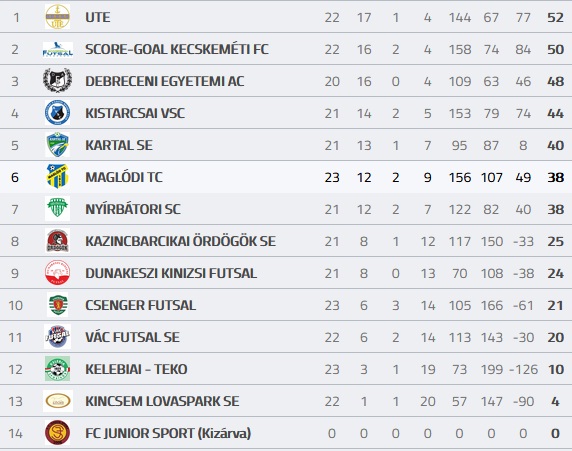Open the Kartal SE shield logo

click(x=57, y=144)
